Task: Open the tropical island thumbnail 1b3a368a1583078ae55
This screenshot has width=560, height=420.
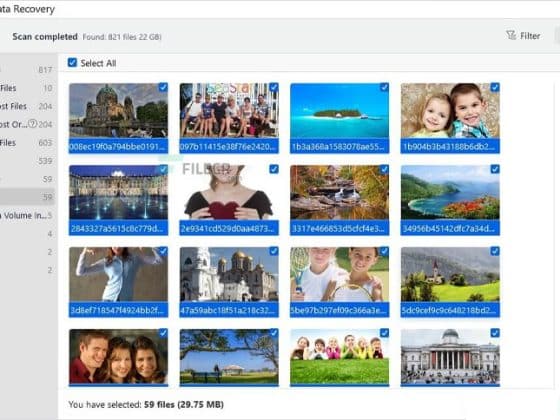Action: pyautogui.click(x=340, y=110)
